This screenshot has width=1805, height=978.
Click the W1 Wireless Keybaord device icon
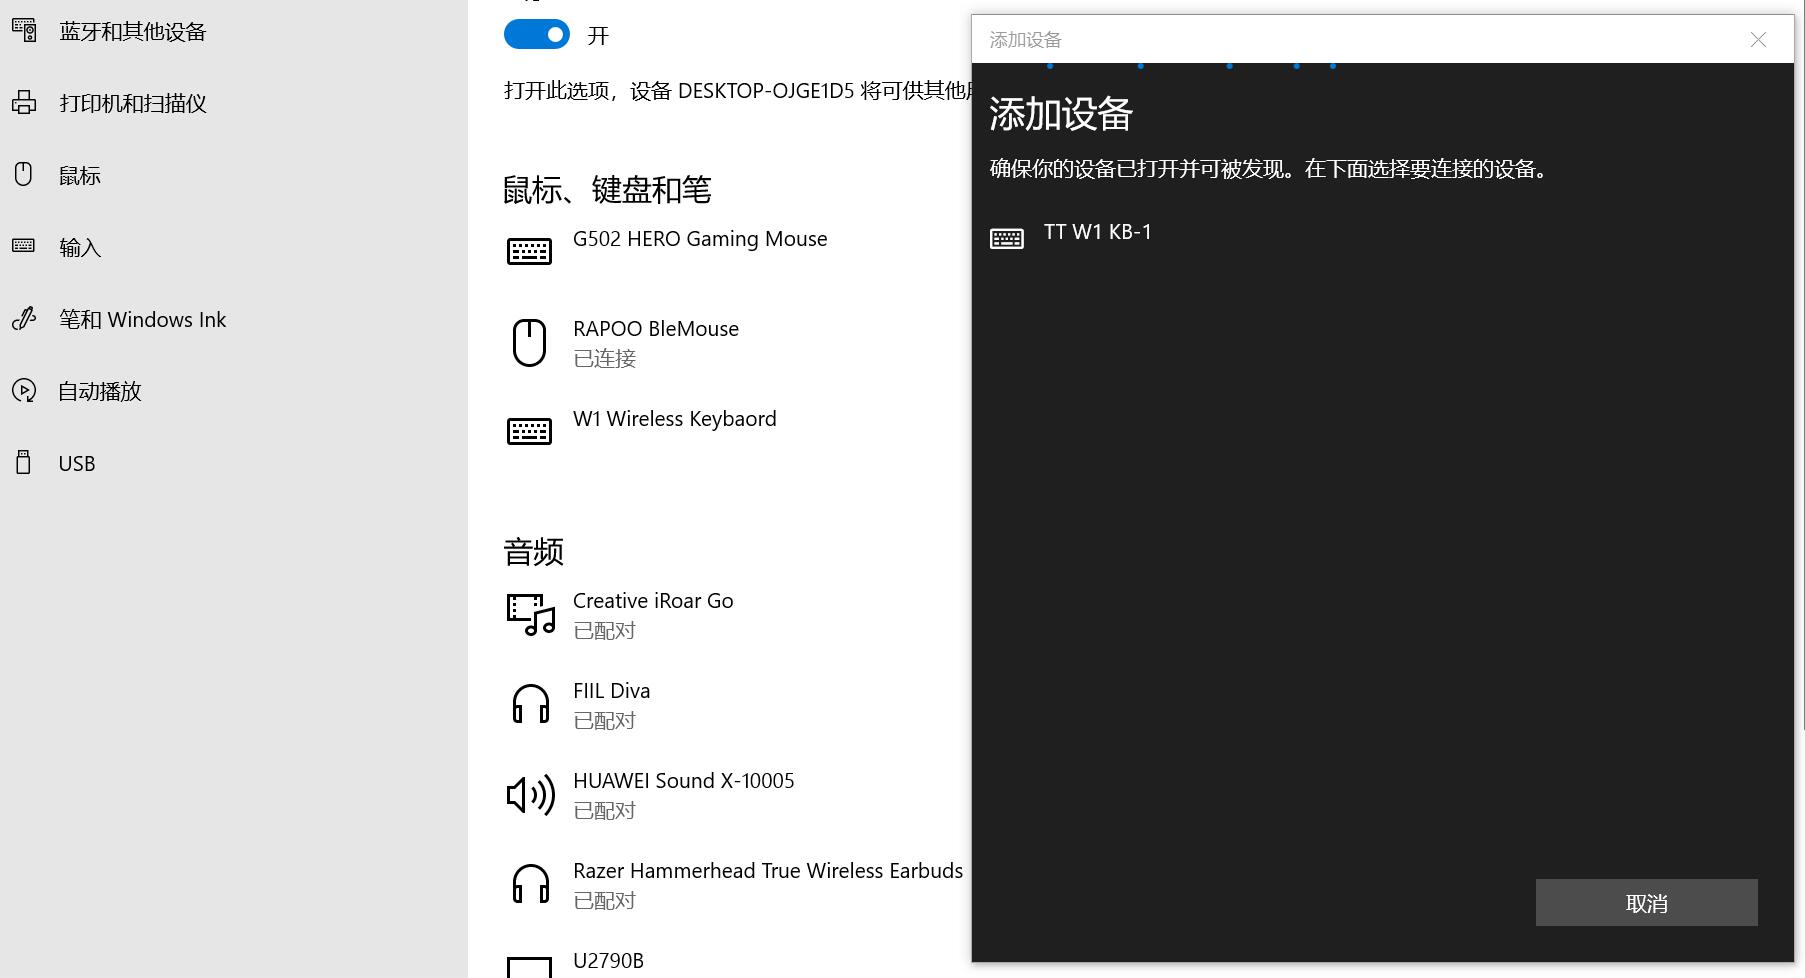click(529, 431)
